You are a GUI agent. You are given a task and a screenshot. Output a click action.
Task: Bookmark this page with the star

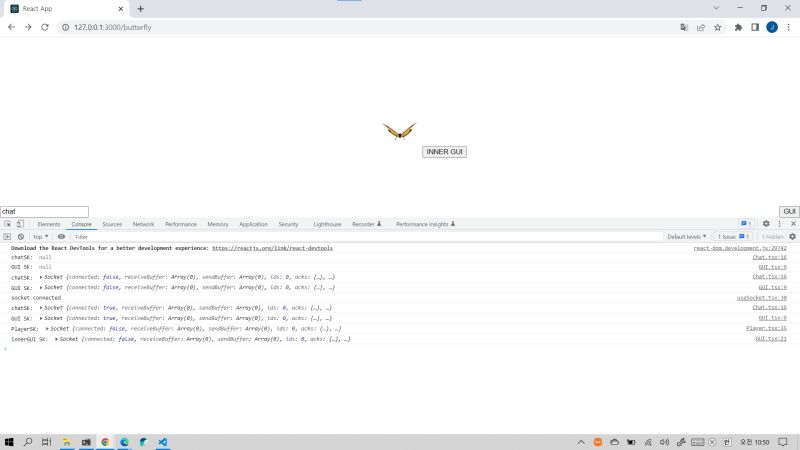718,28
